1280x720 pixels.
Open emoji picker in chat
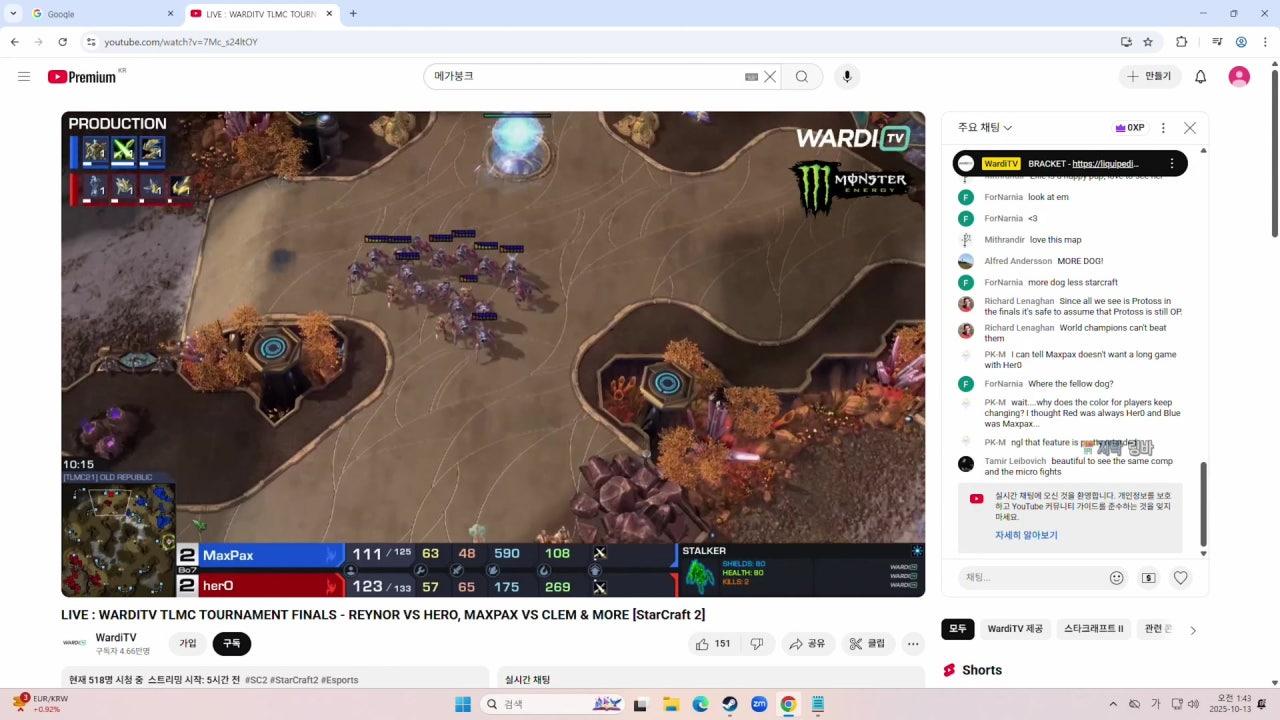tap(1117, 577)
